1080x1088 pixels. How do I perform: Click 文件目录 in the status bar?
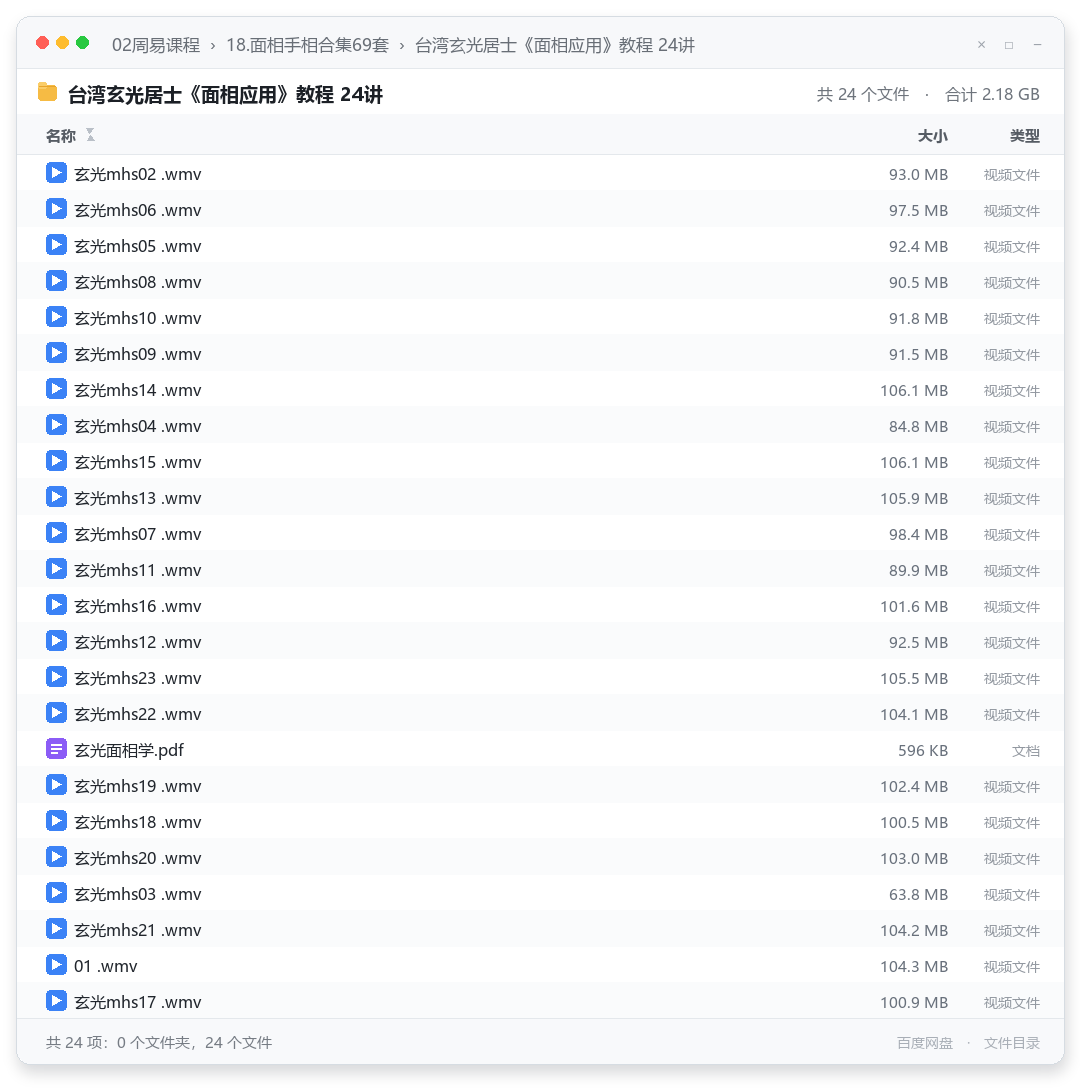pos(1011,1043)
